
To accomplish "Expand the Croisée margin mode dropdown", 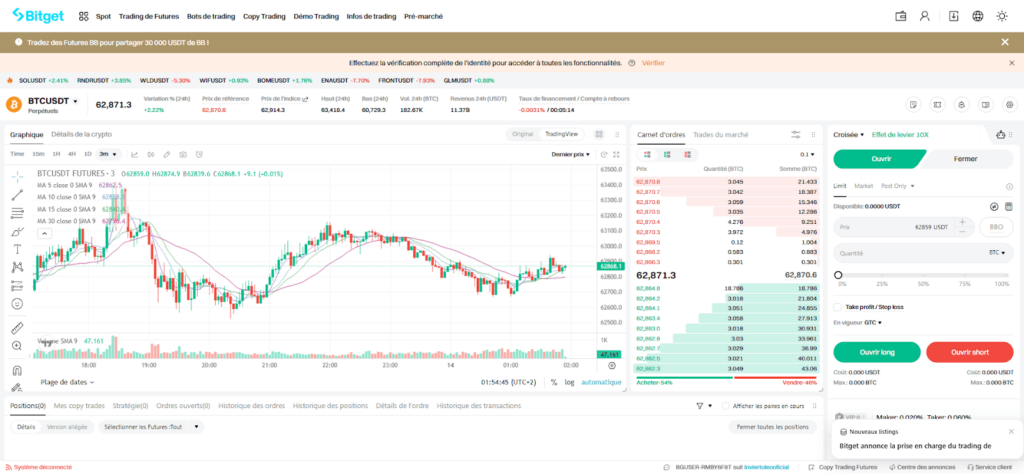I will pyautogui.click(x=848, y=134).
